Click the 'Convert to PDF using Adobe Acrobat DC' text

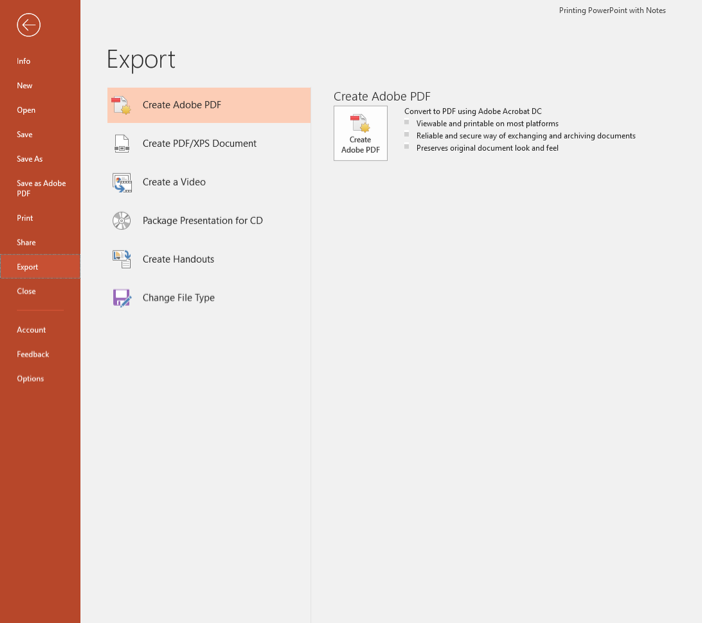coord(473,111)
